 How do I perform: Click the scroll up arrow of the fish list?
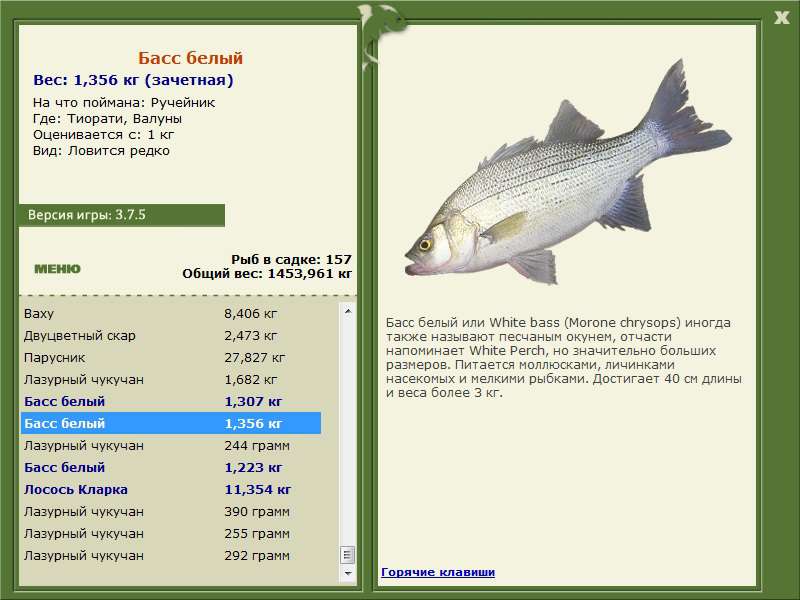(348, 311)
